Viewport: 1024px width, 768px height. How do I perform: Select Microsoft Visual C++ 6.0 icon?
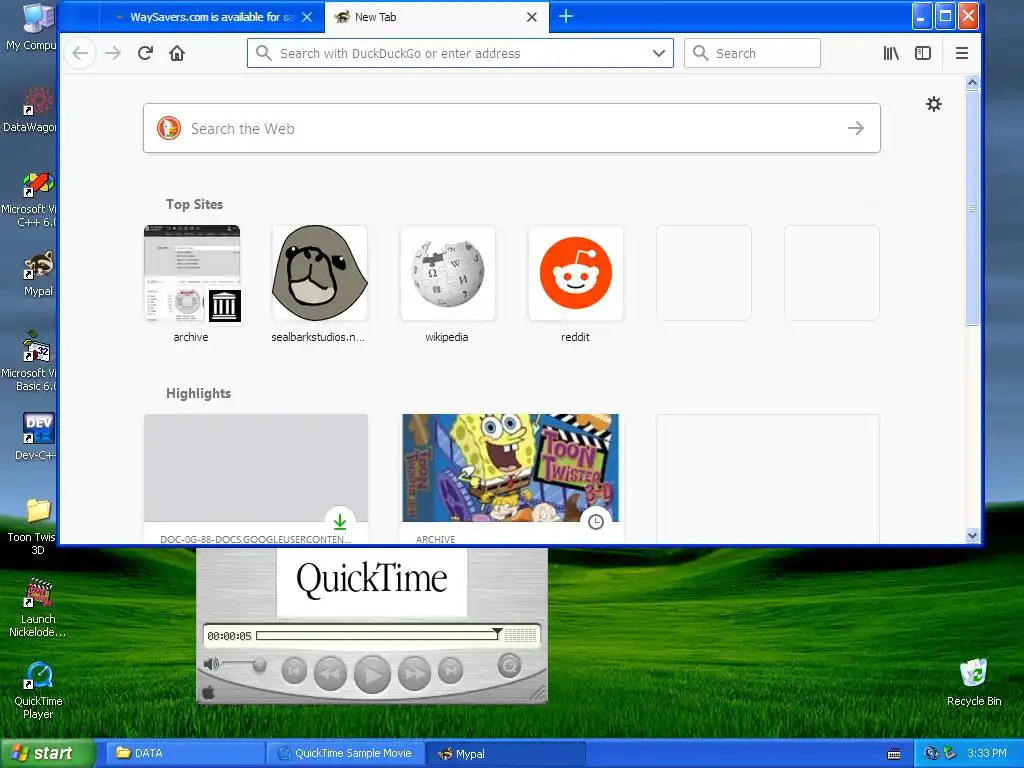click(x=31, y=199)
